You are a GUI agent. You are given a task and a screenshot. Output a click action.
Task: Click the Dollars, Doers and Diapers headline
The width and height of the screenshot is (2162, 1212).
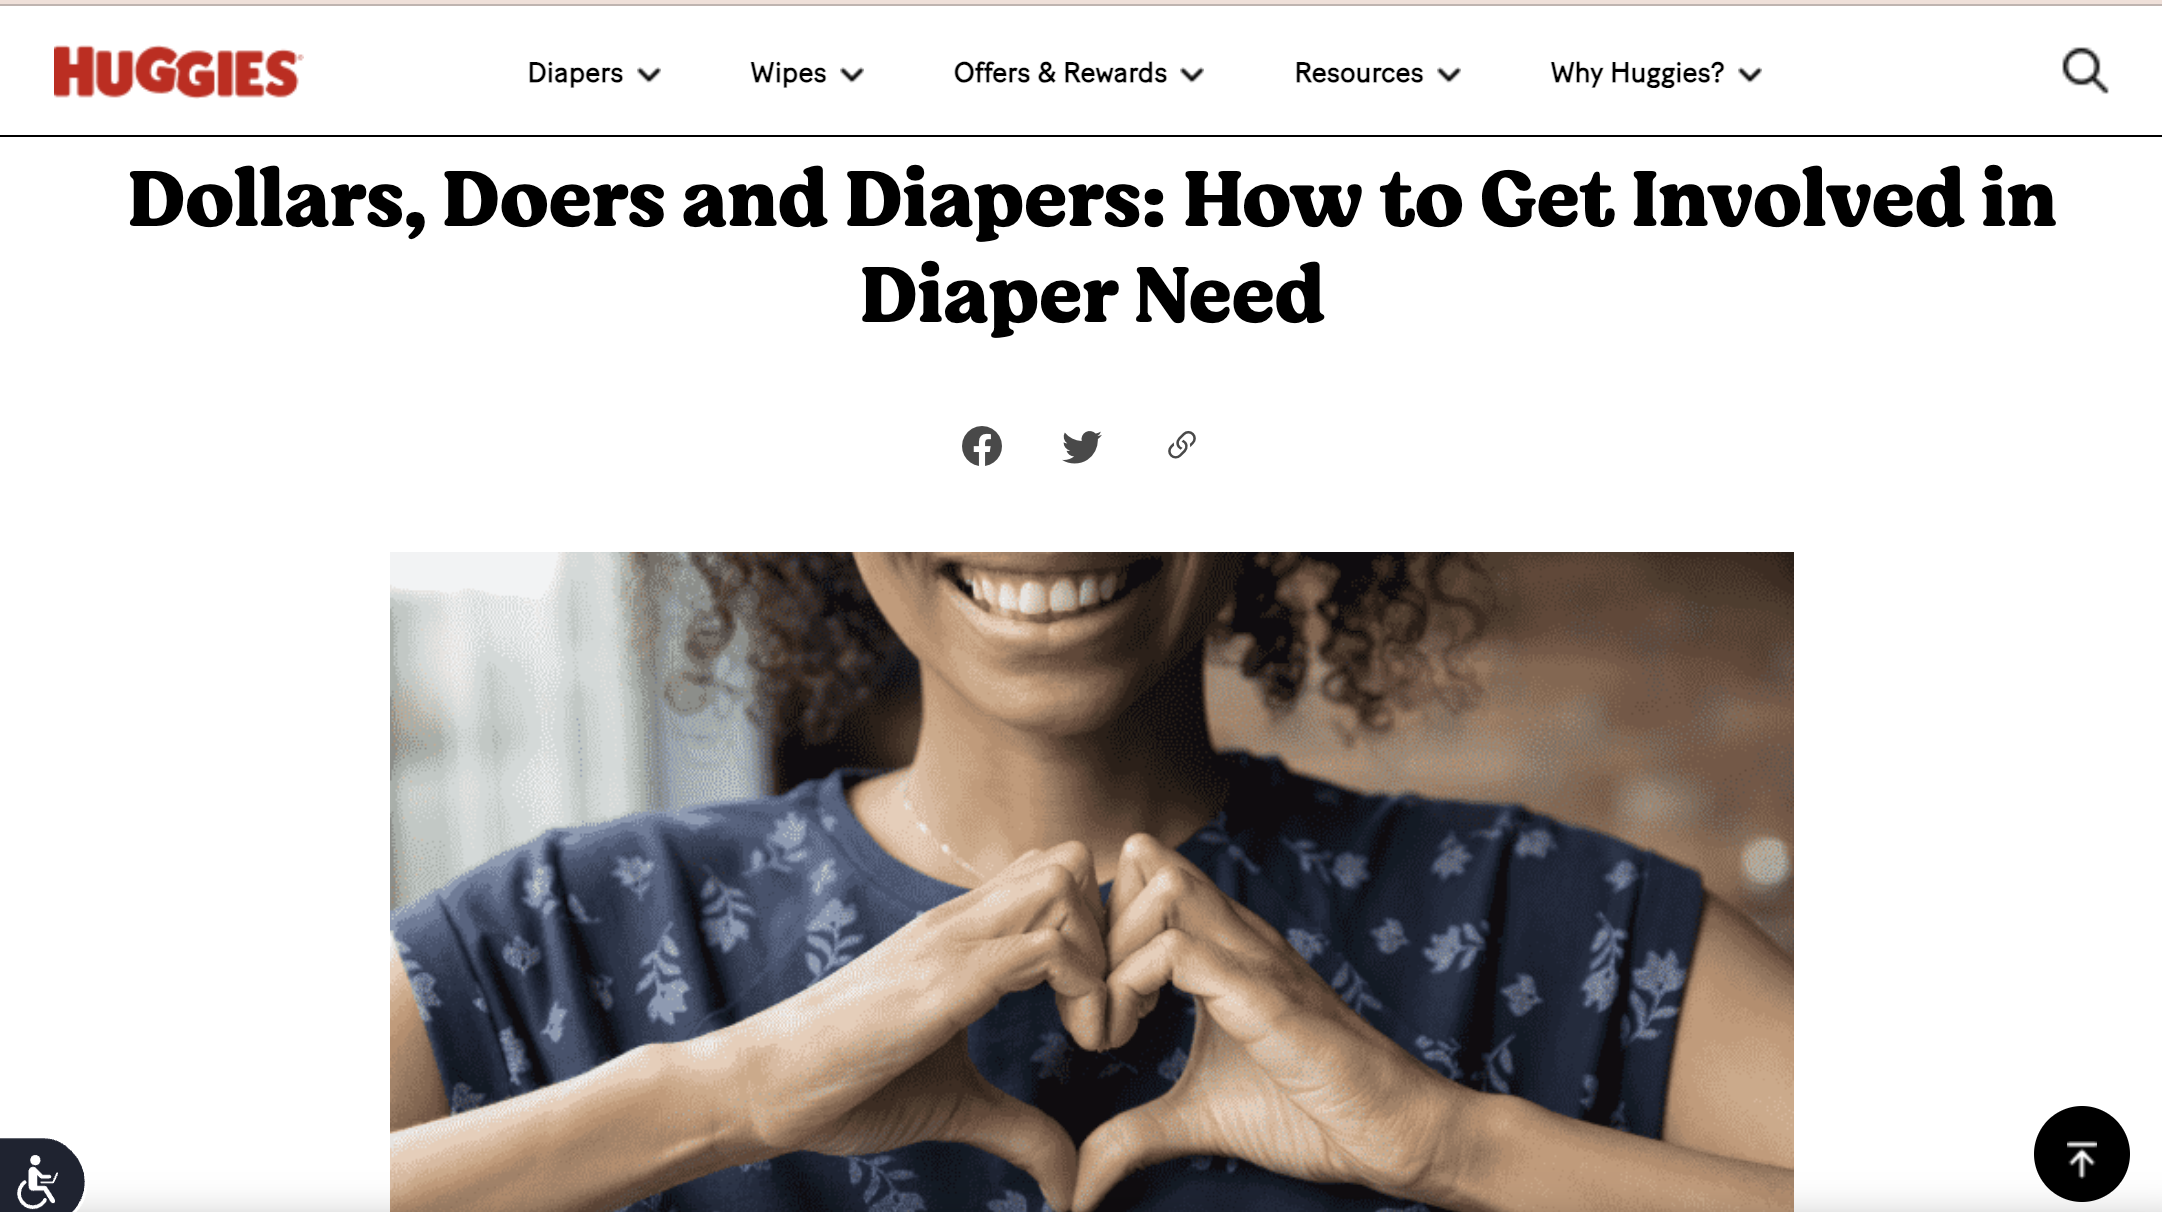1092,247
